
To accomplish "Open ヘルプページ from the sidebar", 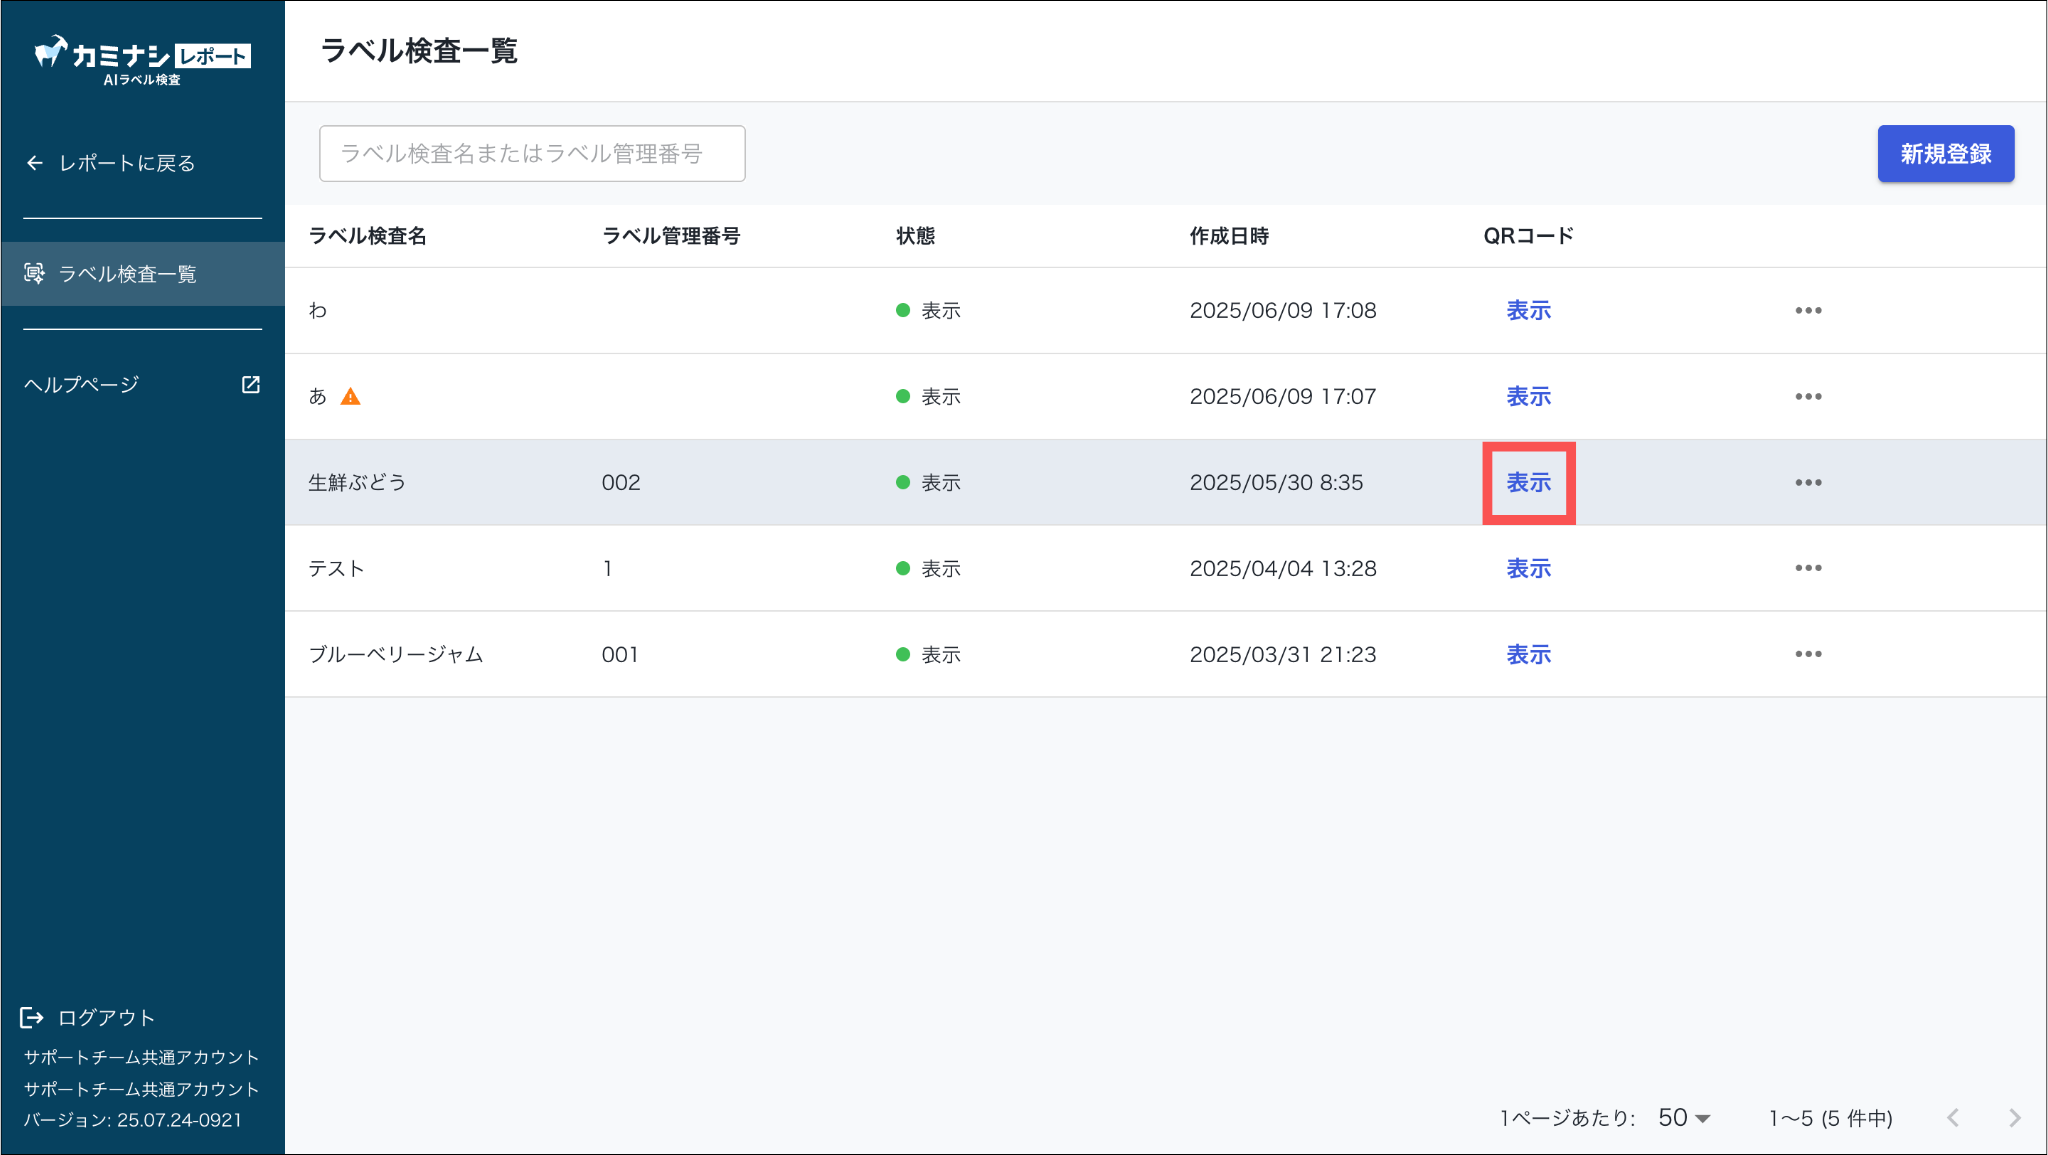I will coord(82,385).
